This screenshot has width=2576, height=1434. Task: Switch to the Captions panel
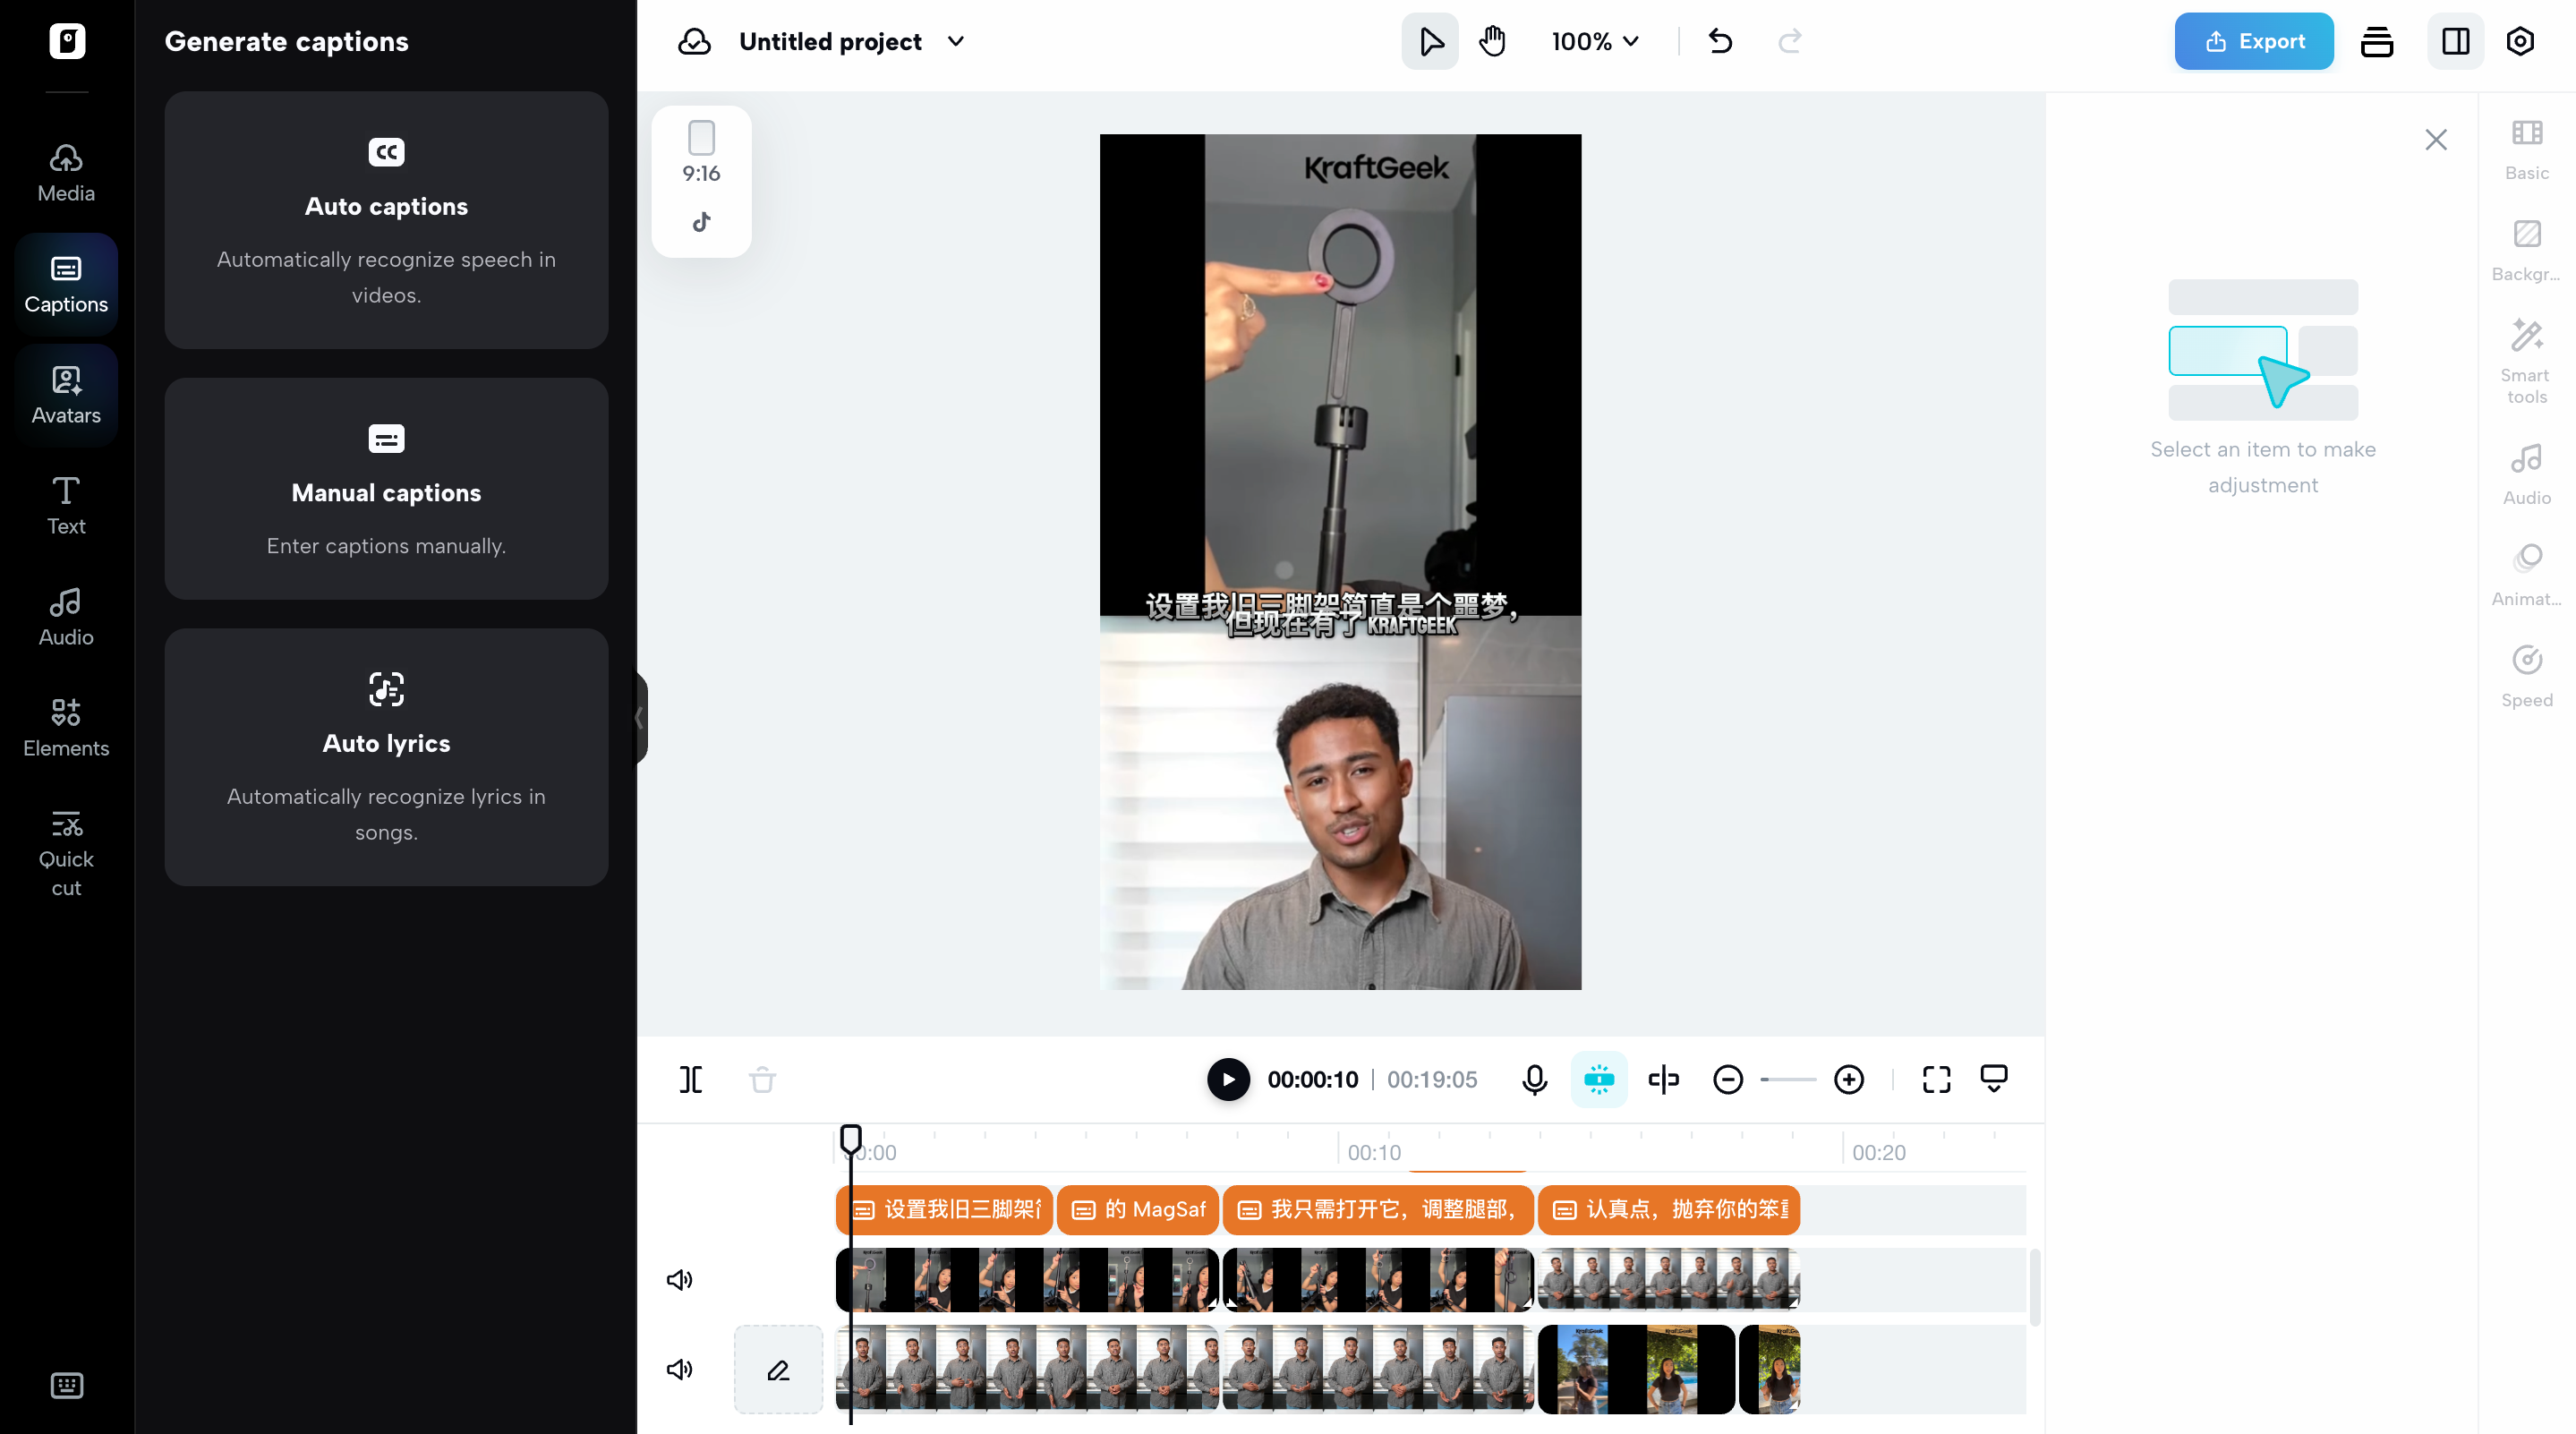point(64,283)
